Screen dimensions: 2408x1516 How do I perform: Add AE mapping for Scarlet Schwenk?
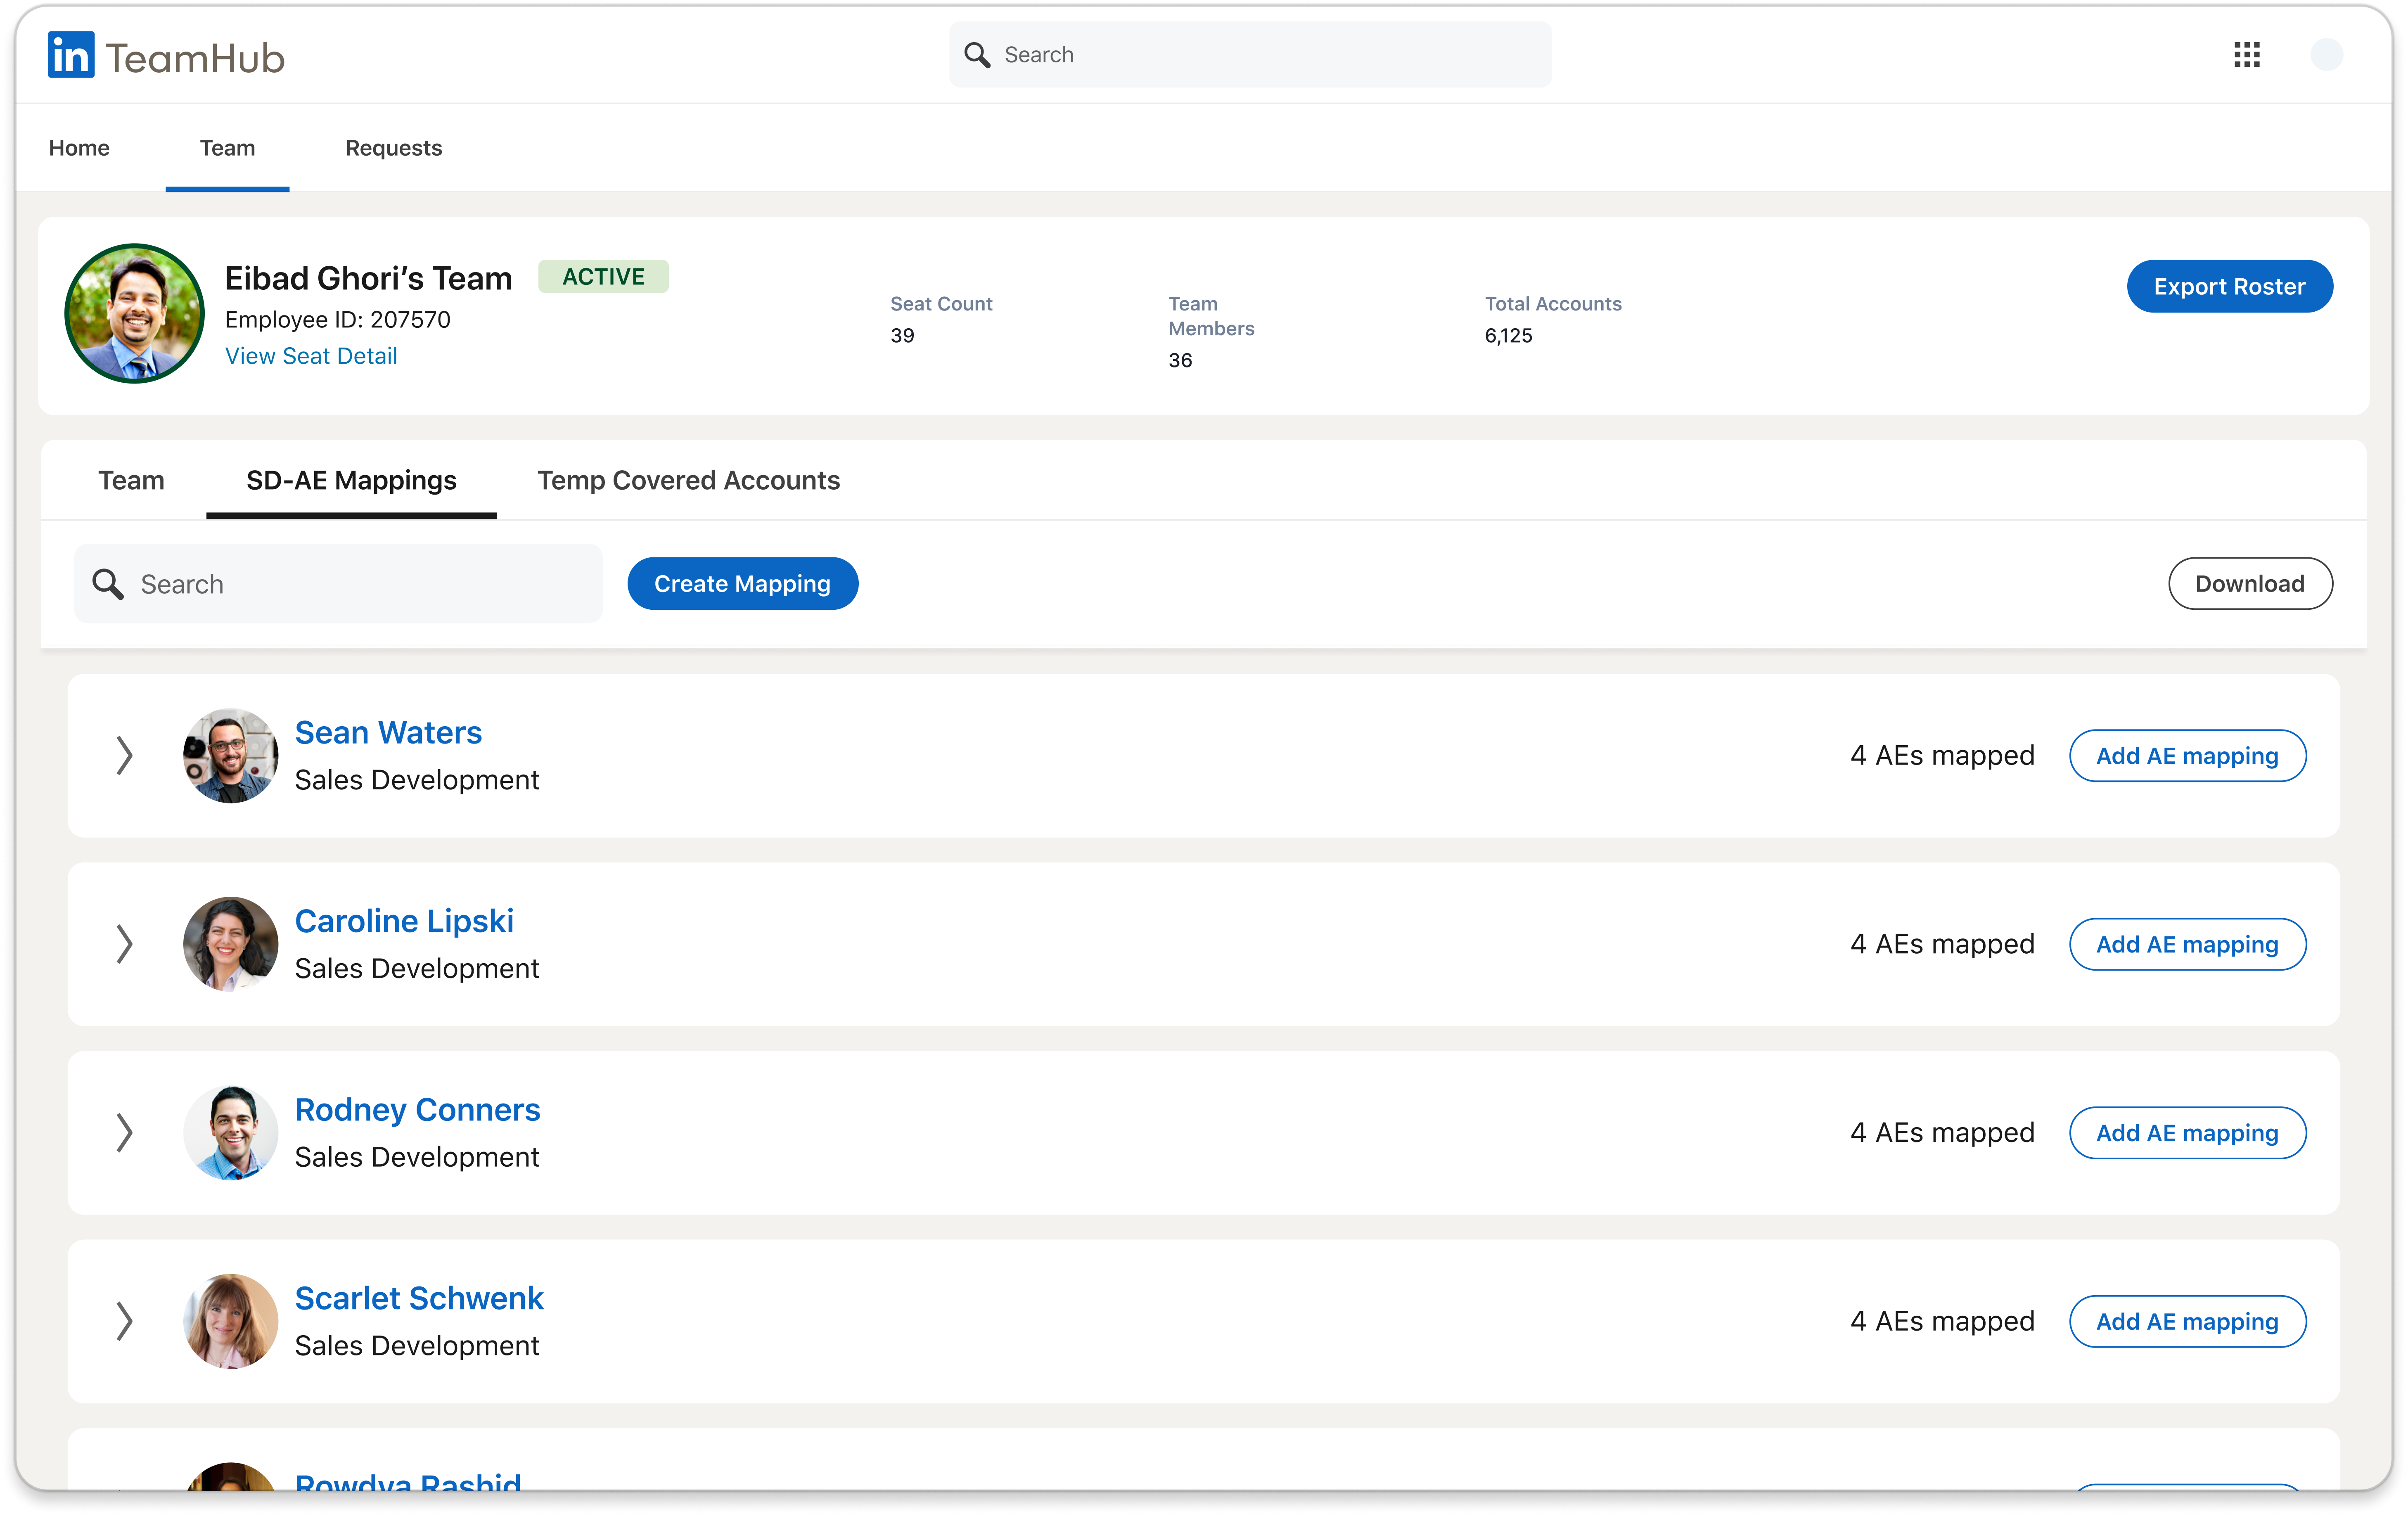(x=2187, y=1321)
